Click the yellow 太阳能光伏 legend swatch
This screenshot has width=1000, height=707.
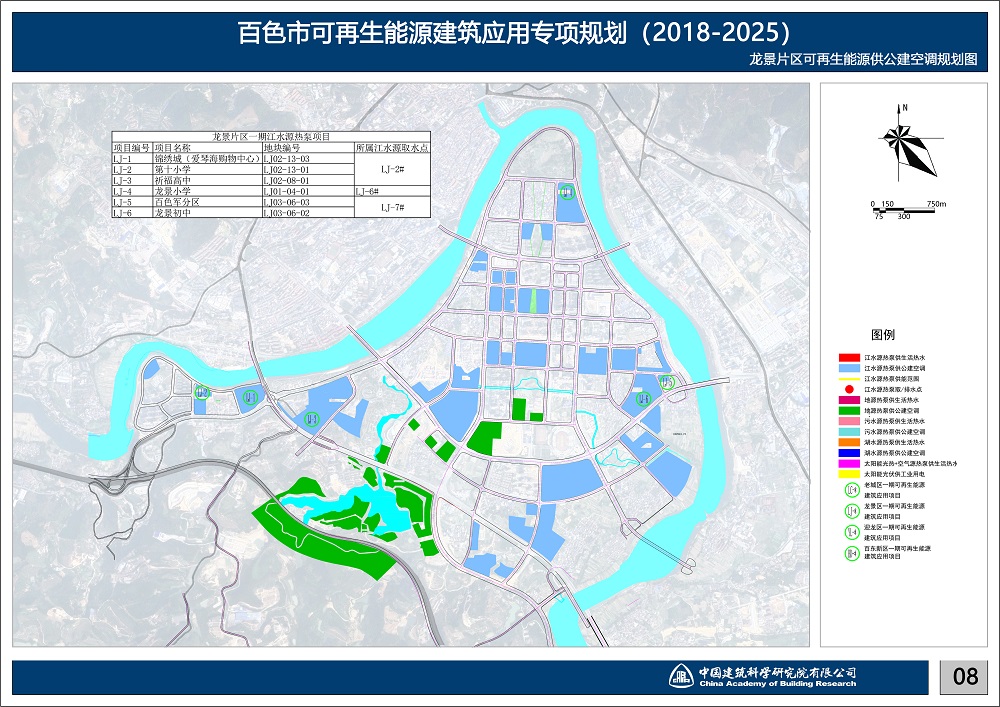click(x=848, y=474)
